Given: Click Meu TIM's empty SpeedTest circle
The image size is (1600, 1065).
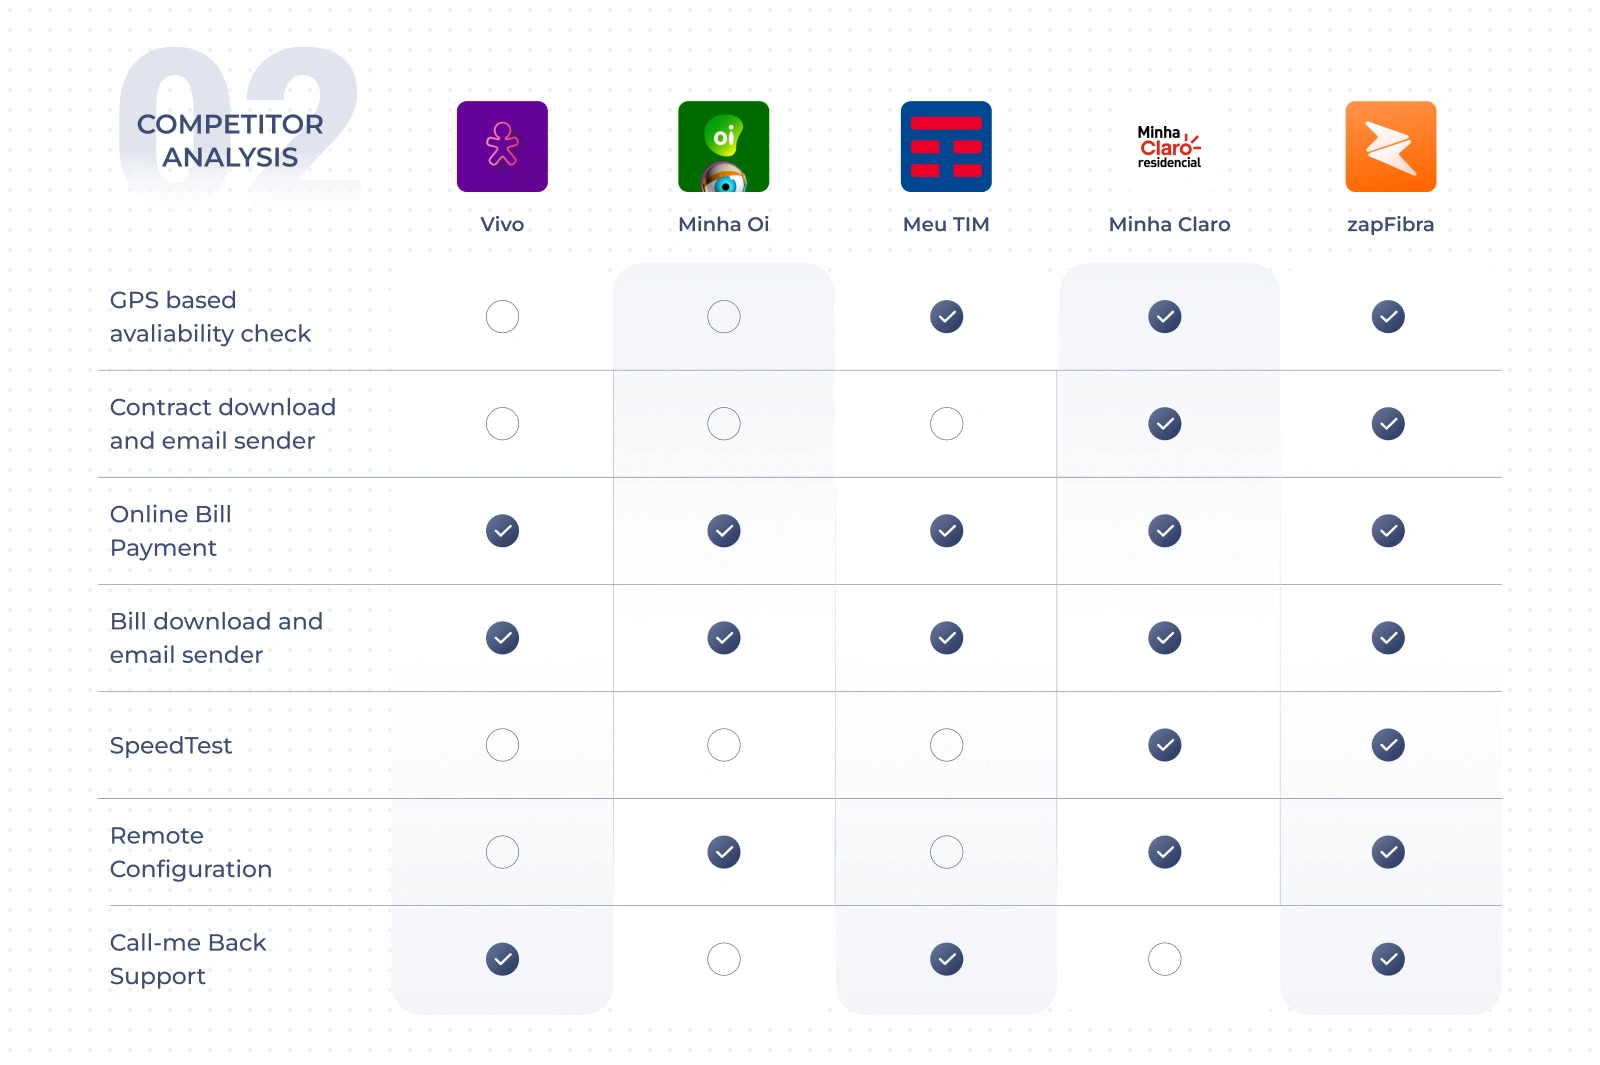Looking at the screenshot, I should tap(946, 745).
